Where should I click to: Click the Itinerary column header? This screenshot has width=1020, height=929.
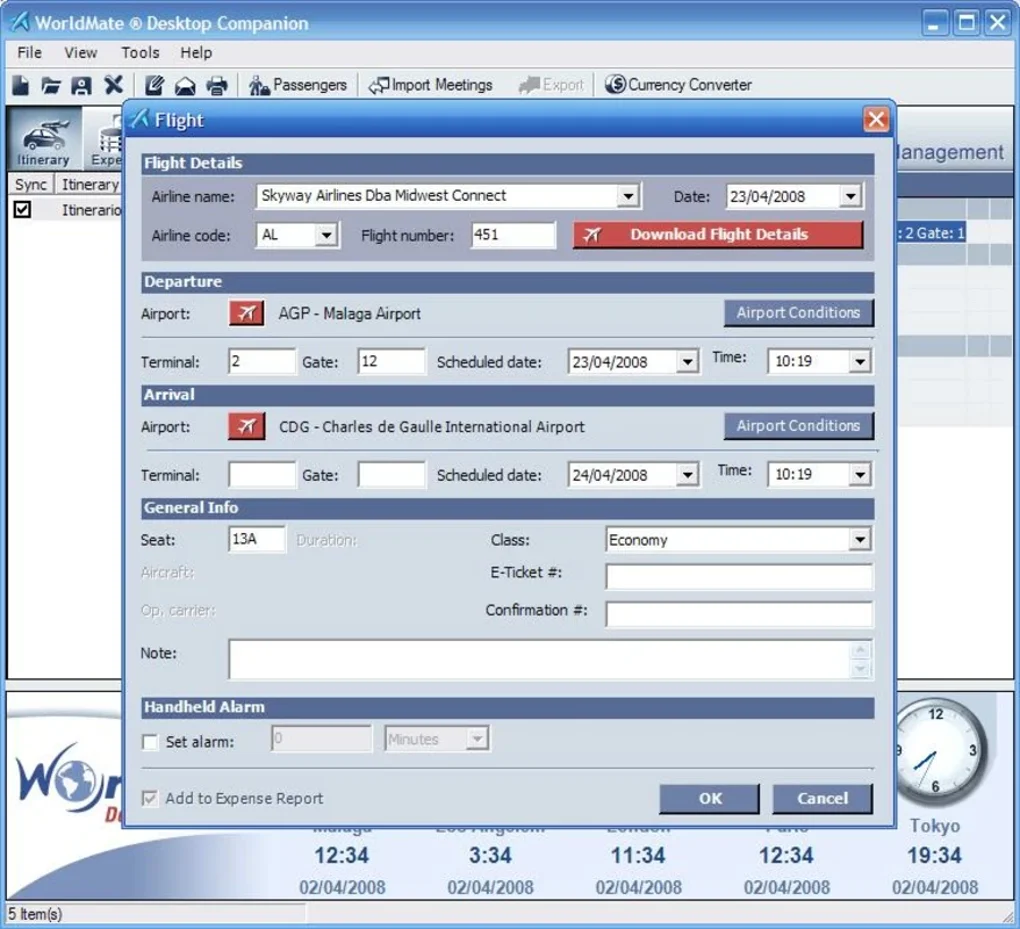pyautogui.click(x=89, y=184)
